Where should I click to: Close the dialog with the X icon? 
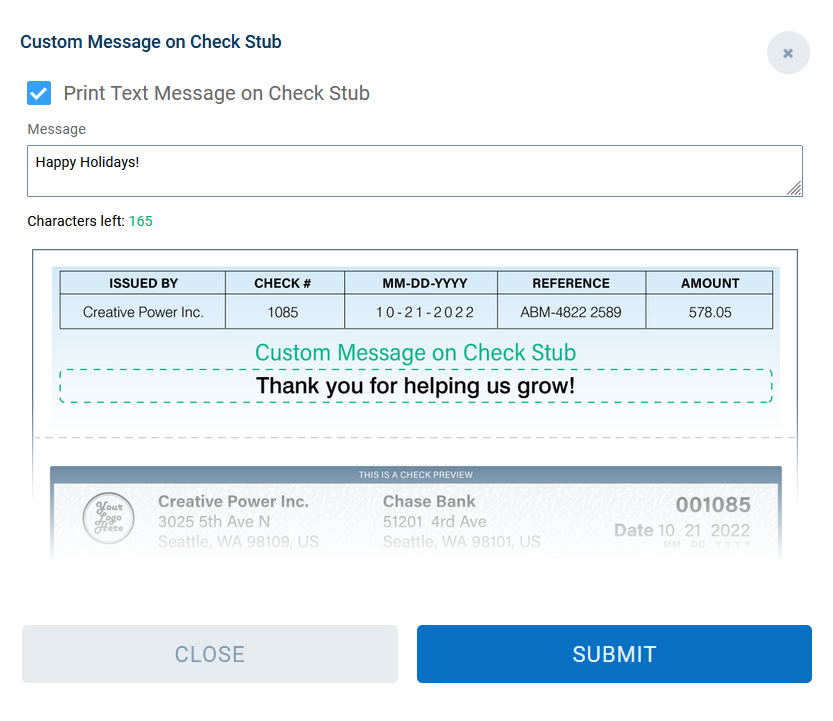[x=788, y=53]
